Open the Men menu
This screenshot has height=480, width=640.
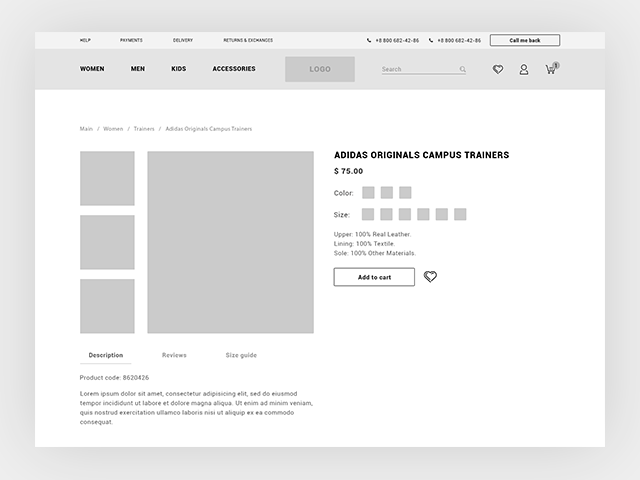coord(138,69)
